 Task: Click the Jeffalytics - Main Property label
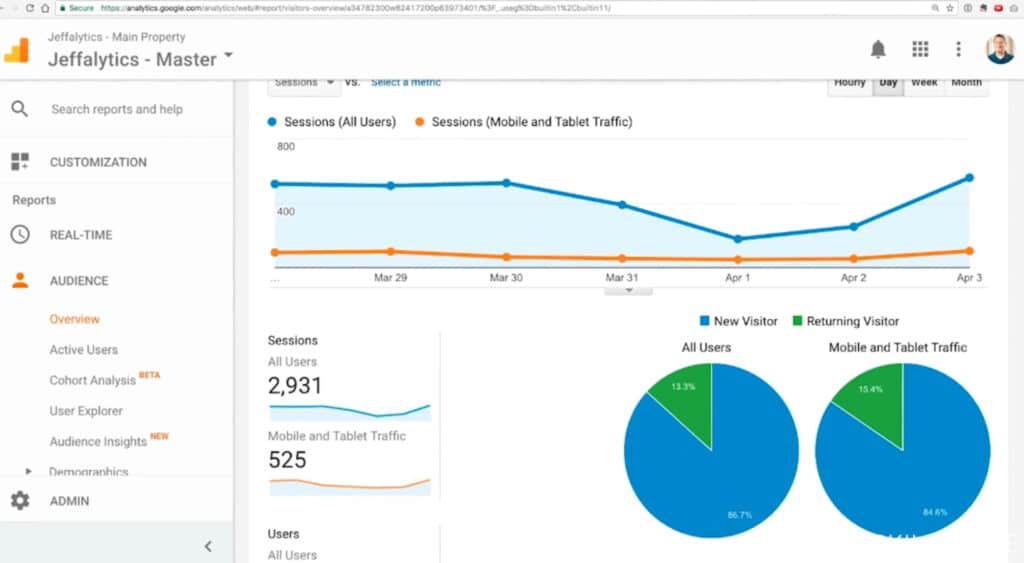tap(116, 37)
